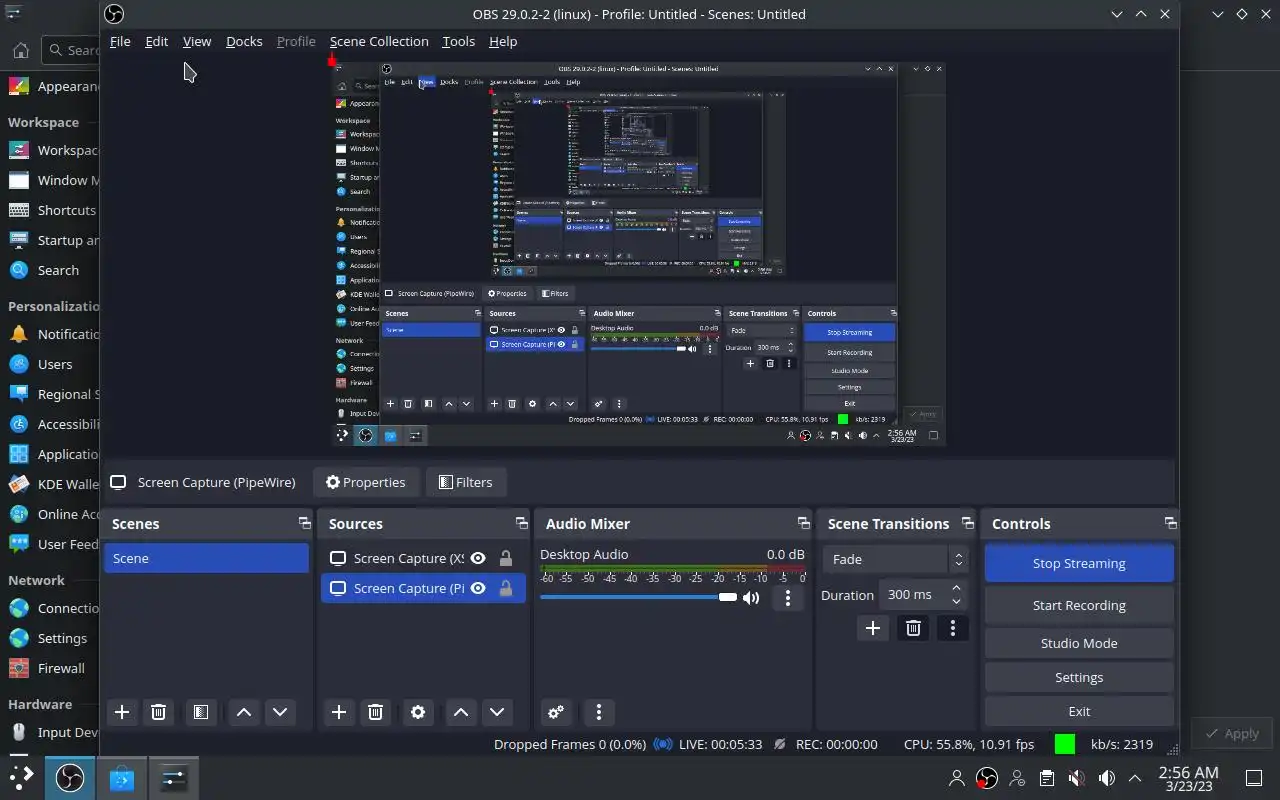Enable Studio Mode
Viewport: 1280px width, 800px height.
tap(1079, 643)
